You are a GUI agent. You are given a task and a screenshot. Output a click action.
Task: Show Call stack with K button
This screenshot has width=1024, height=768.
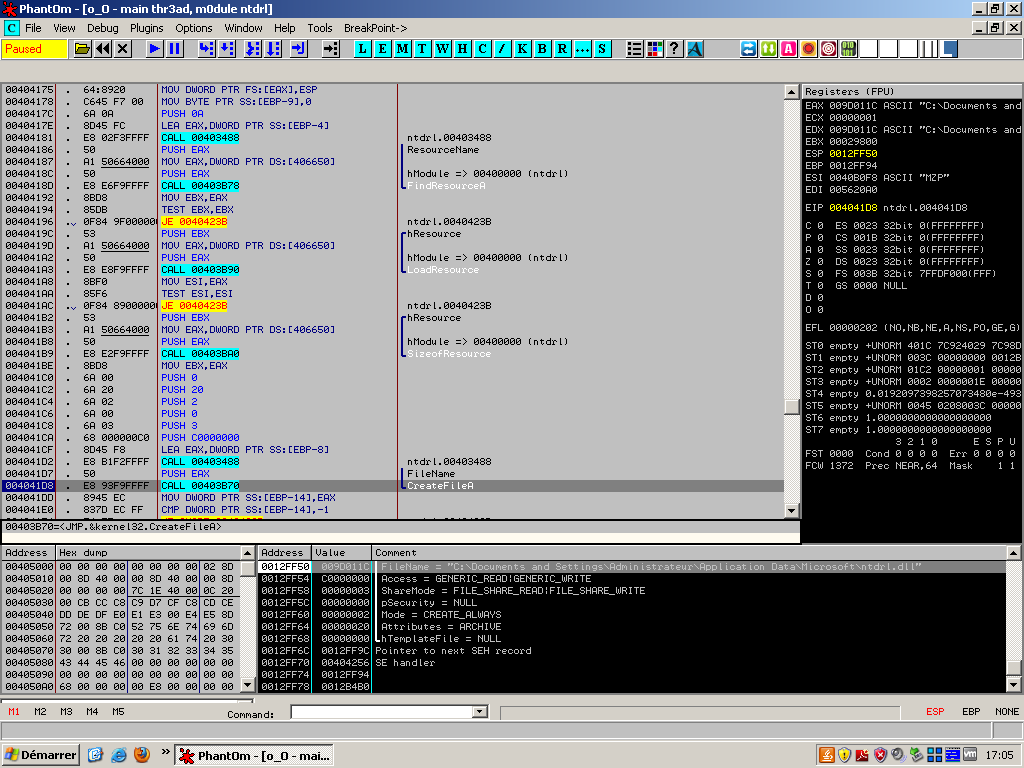tap(522, 49)
